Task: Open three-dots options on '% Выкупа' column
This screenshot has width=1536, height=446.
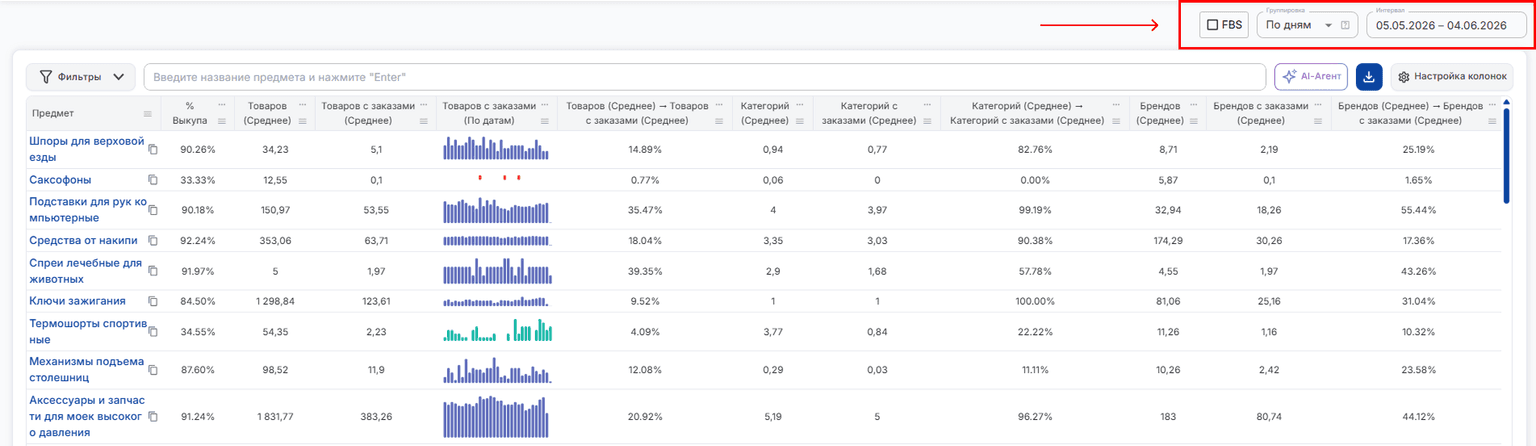Action: pyautogui.click(x=222, y=105)
